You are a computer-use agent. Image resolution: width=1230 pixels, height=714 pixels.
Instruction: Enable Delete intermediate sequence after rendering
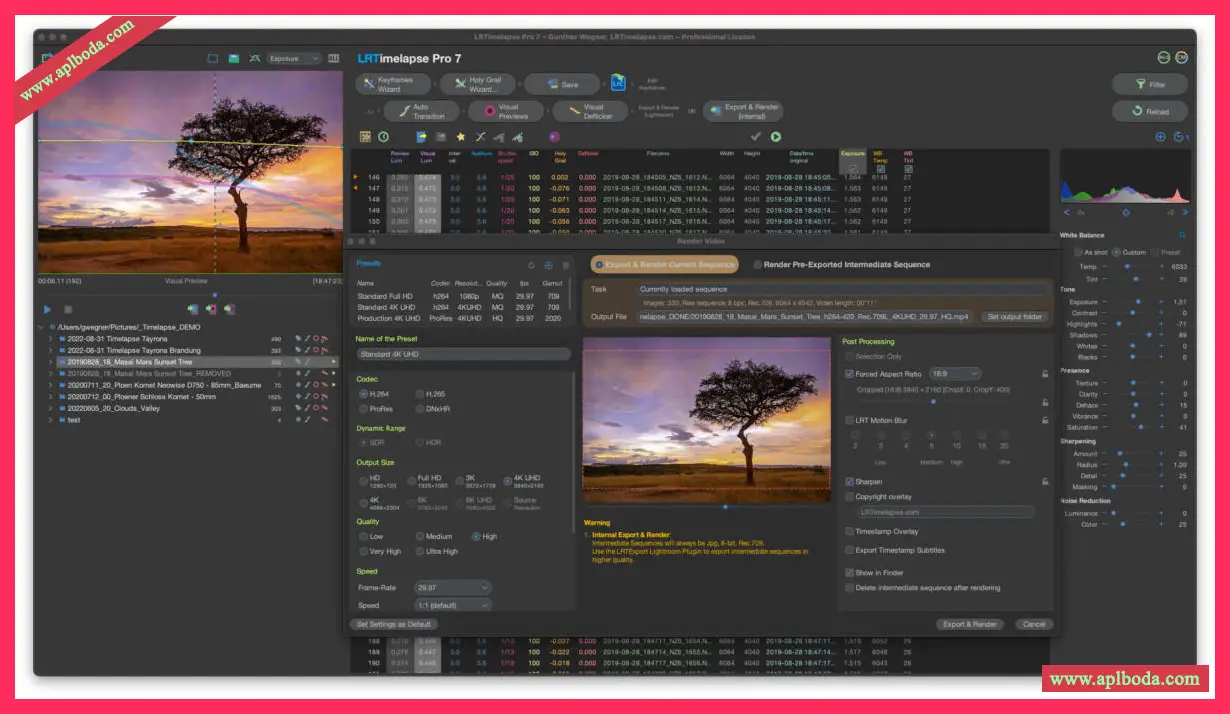pyautogui.click(x=850, y=588)
